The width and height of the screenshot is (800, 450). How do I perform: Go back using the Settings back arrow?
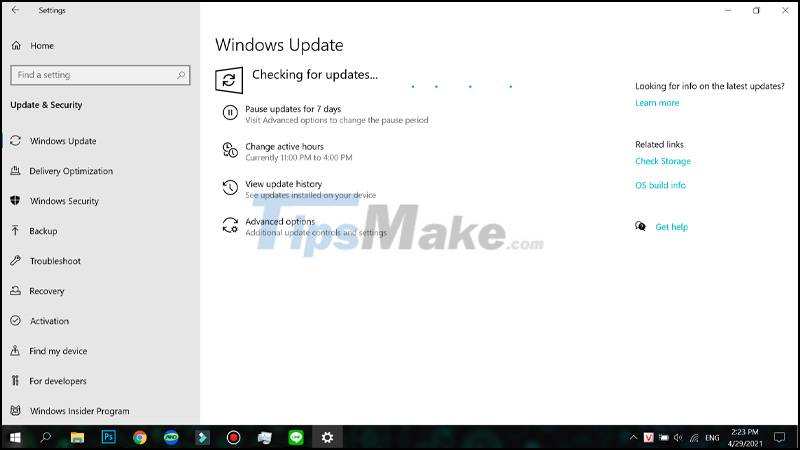tap(15, 10)
